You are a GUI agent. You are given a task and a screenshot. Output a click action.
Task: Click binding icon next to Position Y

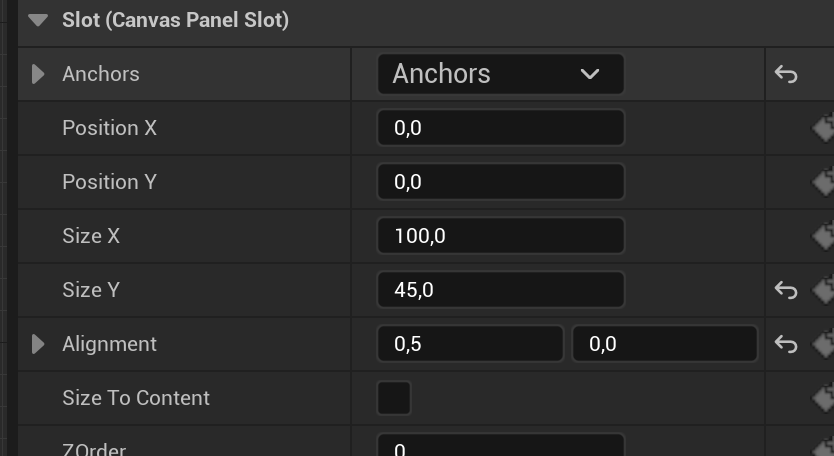pyautogui.click(x=823, y=182)
